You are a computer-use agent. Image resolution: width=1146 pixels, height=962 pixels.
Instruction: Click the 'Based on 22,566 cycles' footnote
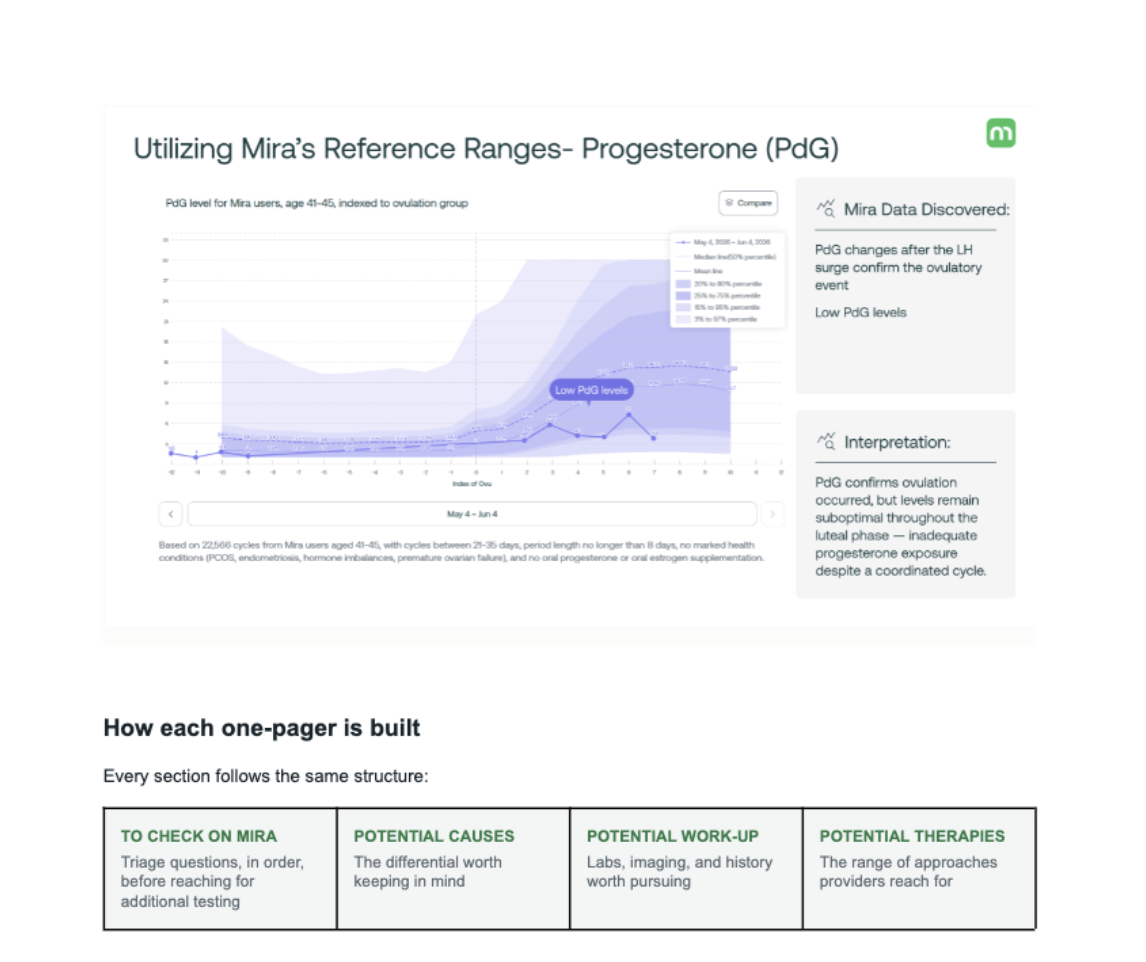(461, 551)
